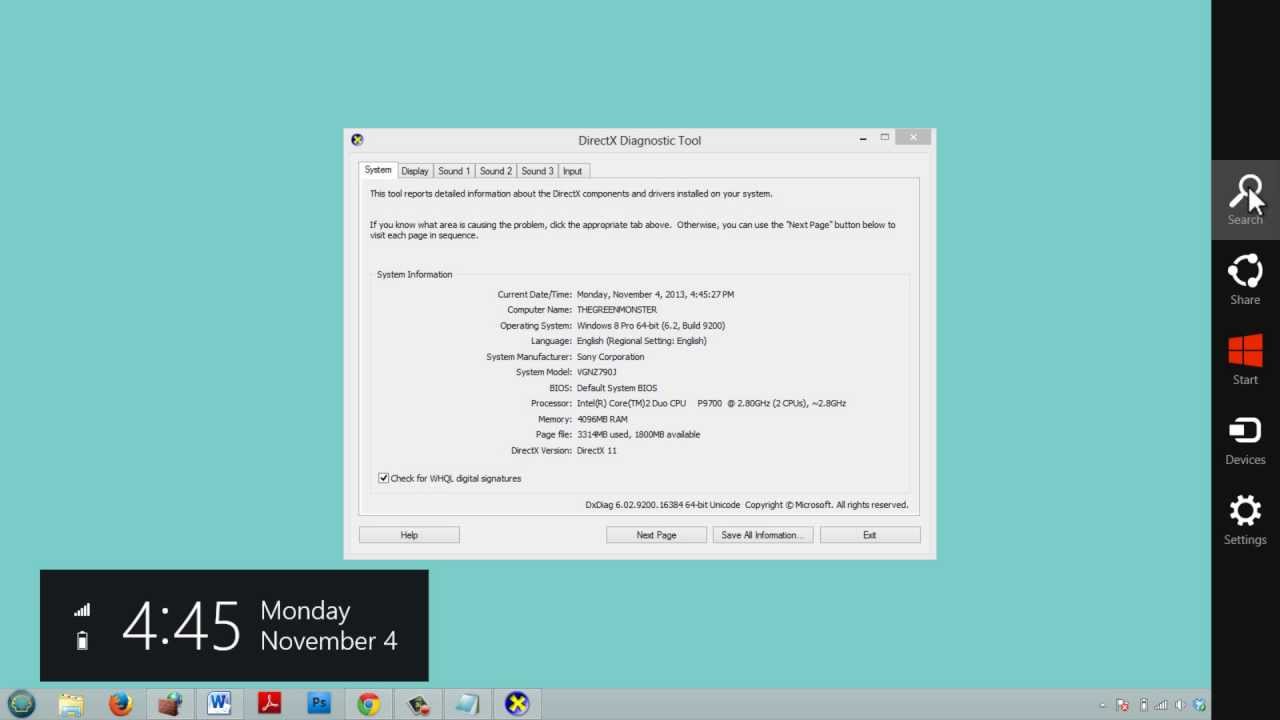
Task: Open the notepad taskbar icon
Action: click(468, 704)
